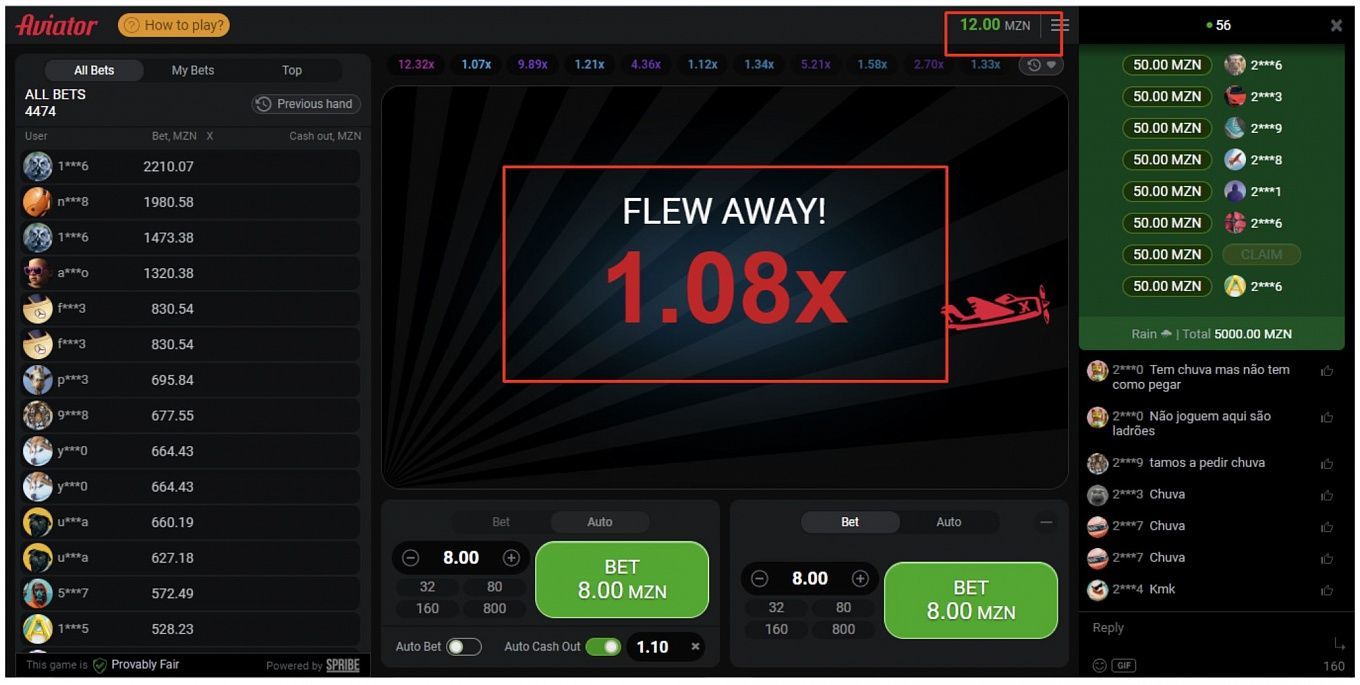Select the 1.07x history multiplier
The width and height of the screenshot is (1360, 685).
point(476,64)
